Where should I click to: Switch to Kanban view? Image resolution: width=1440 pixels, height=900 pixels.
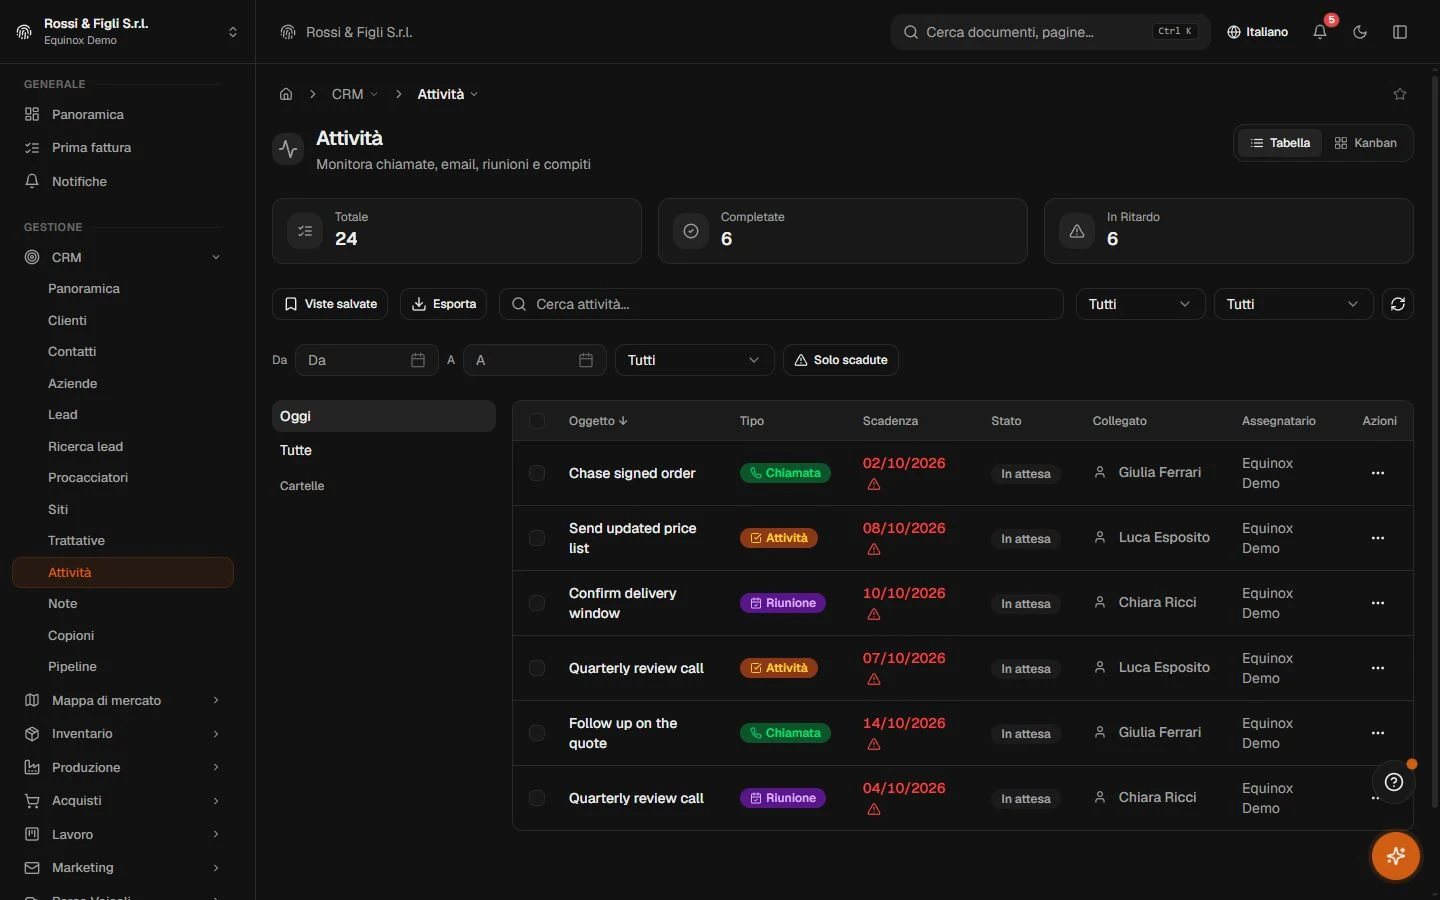(1366, 143)
